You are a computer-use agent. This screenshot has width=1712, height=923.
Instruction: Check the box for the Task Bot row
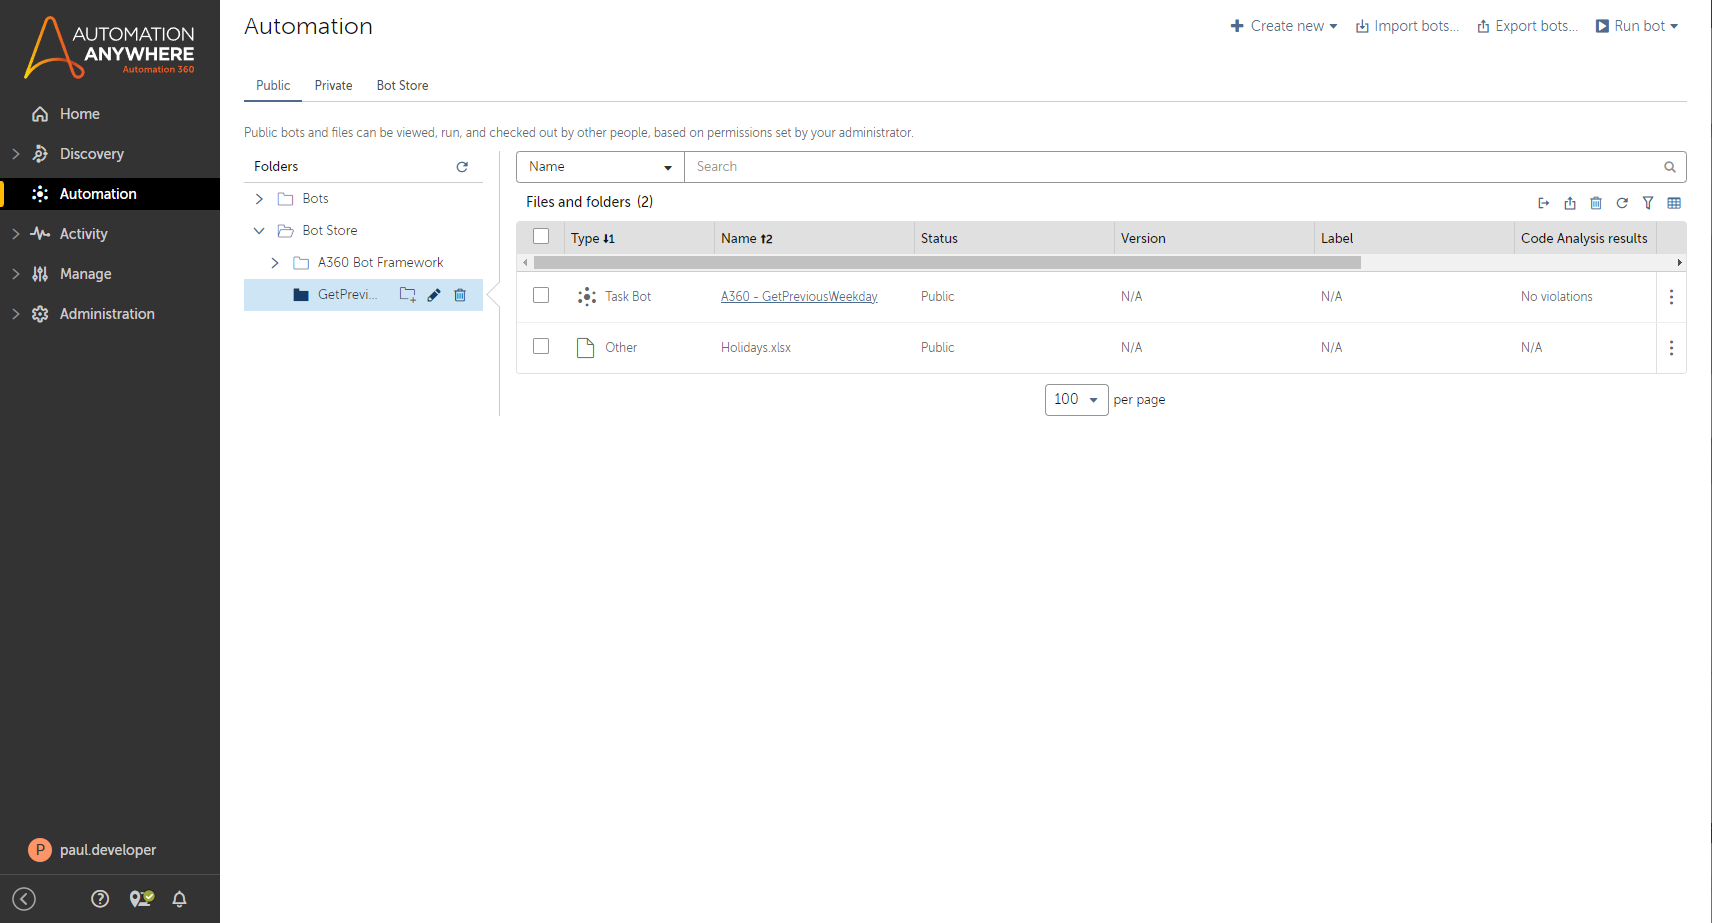[x=541, y=296]
